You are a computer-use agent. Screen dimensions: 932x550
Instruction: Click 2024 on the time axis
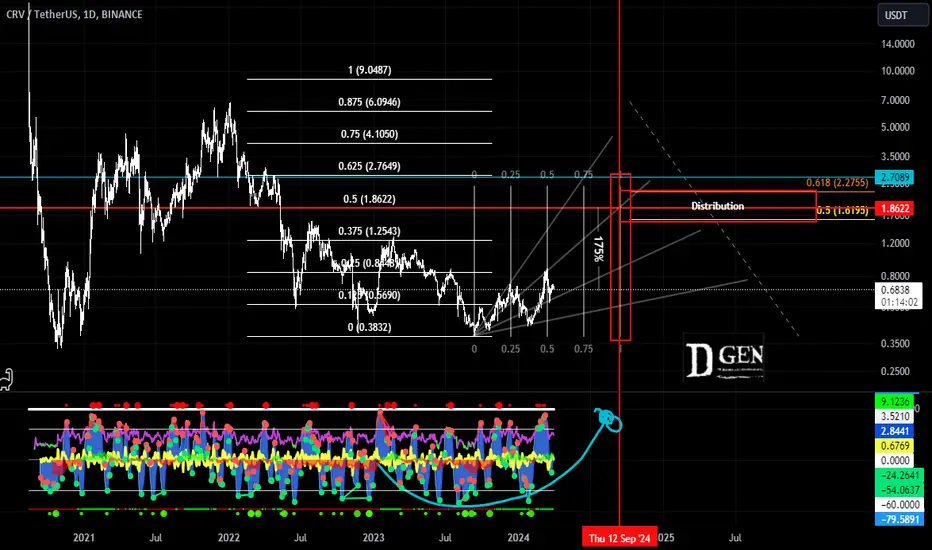[518, 538]
